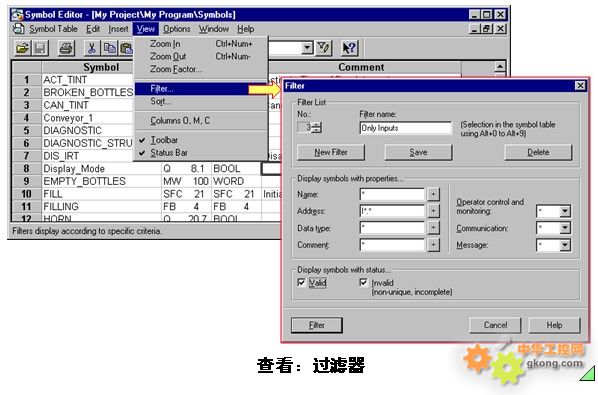This screenshot has height=395, width=598.
Task: Choose Columns O, M, C menu entry
Action: tap(201, 120)
